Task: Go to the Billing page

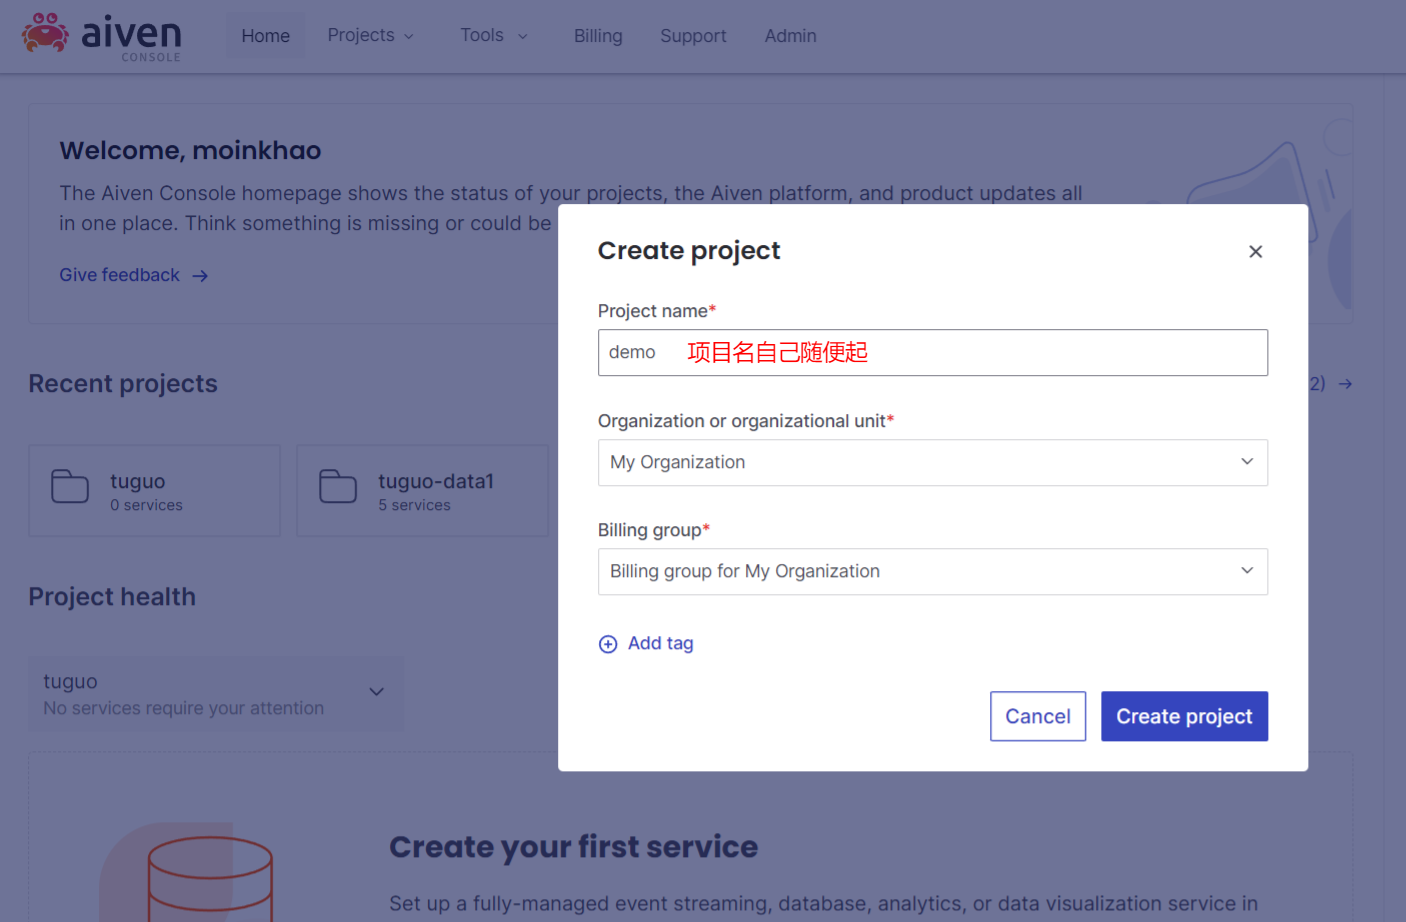Action: coord(598,36)
